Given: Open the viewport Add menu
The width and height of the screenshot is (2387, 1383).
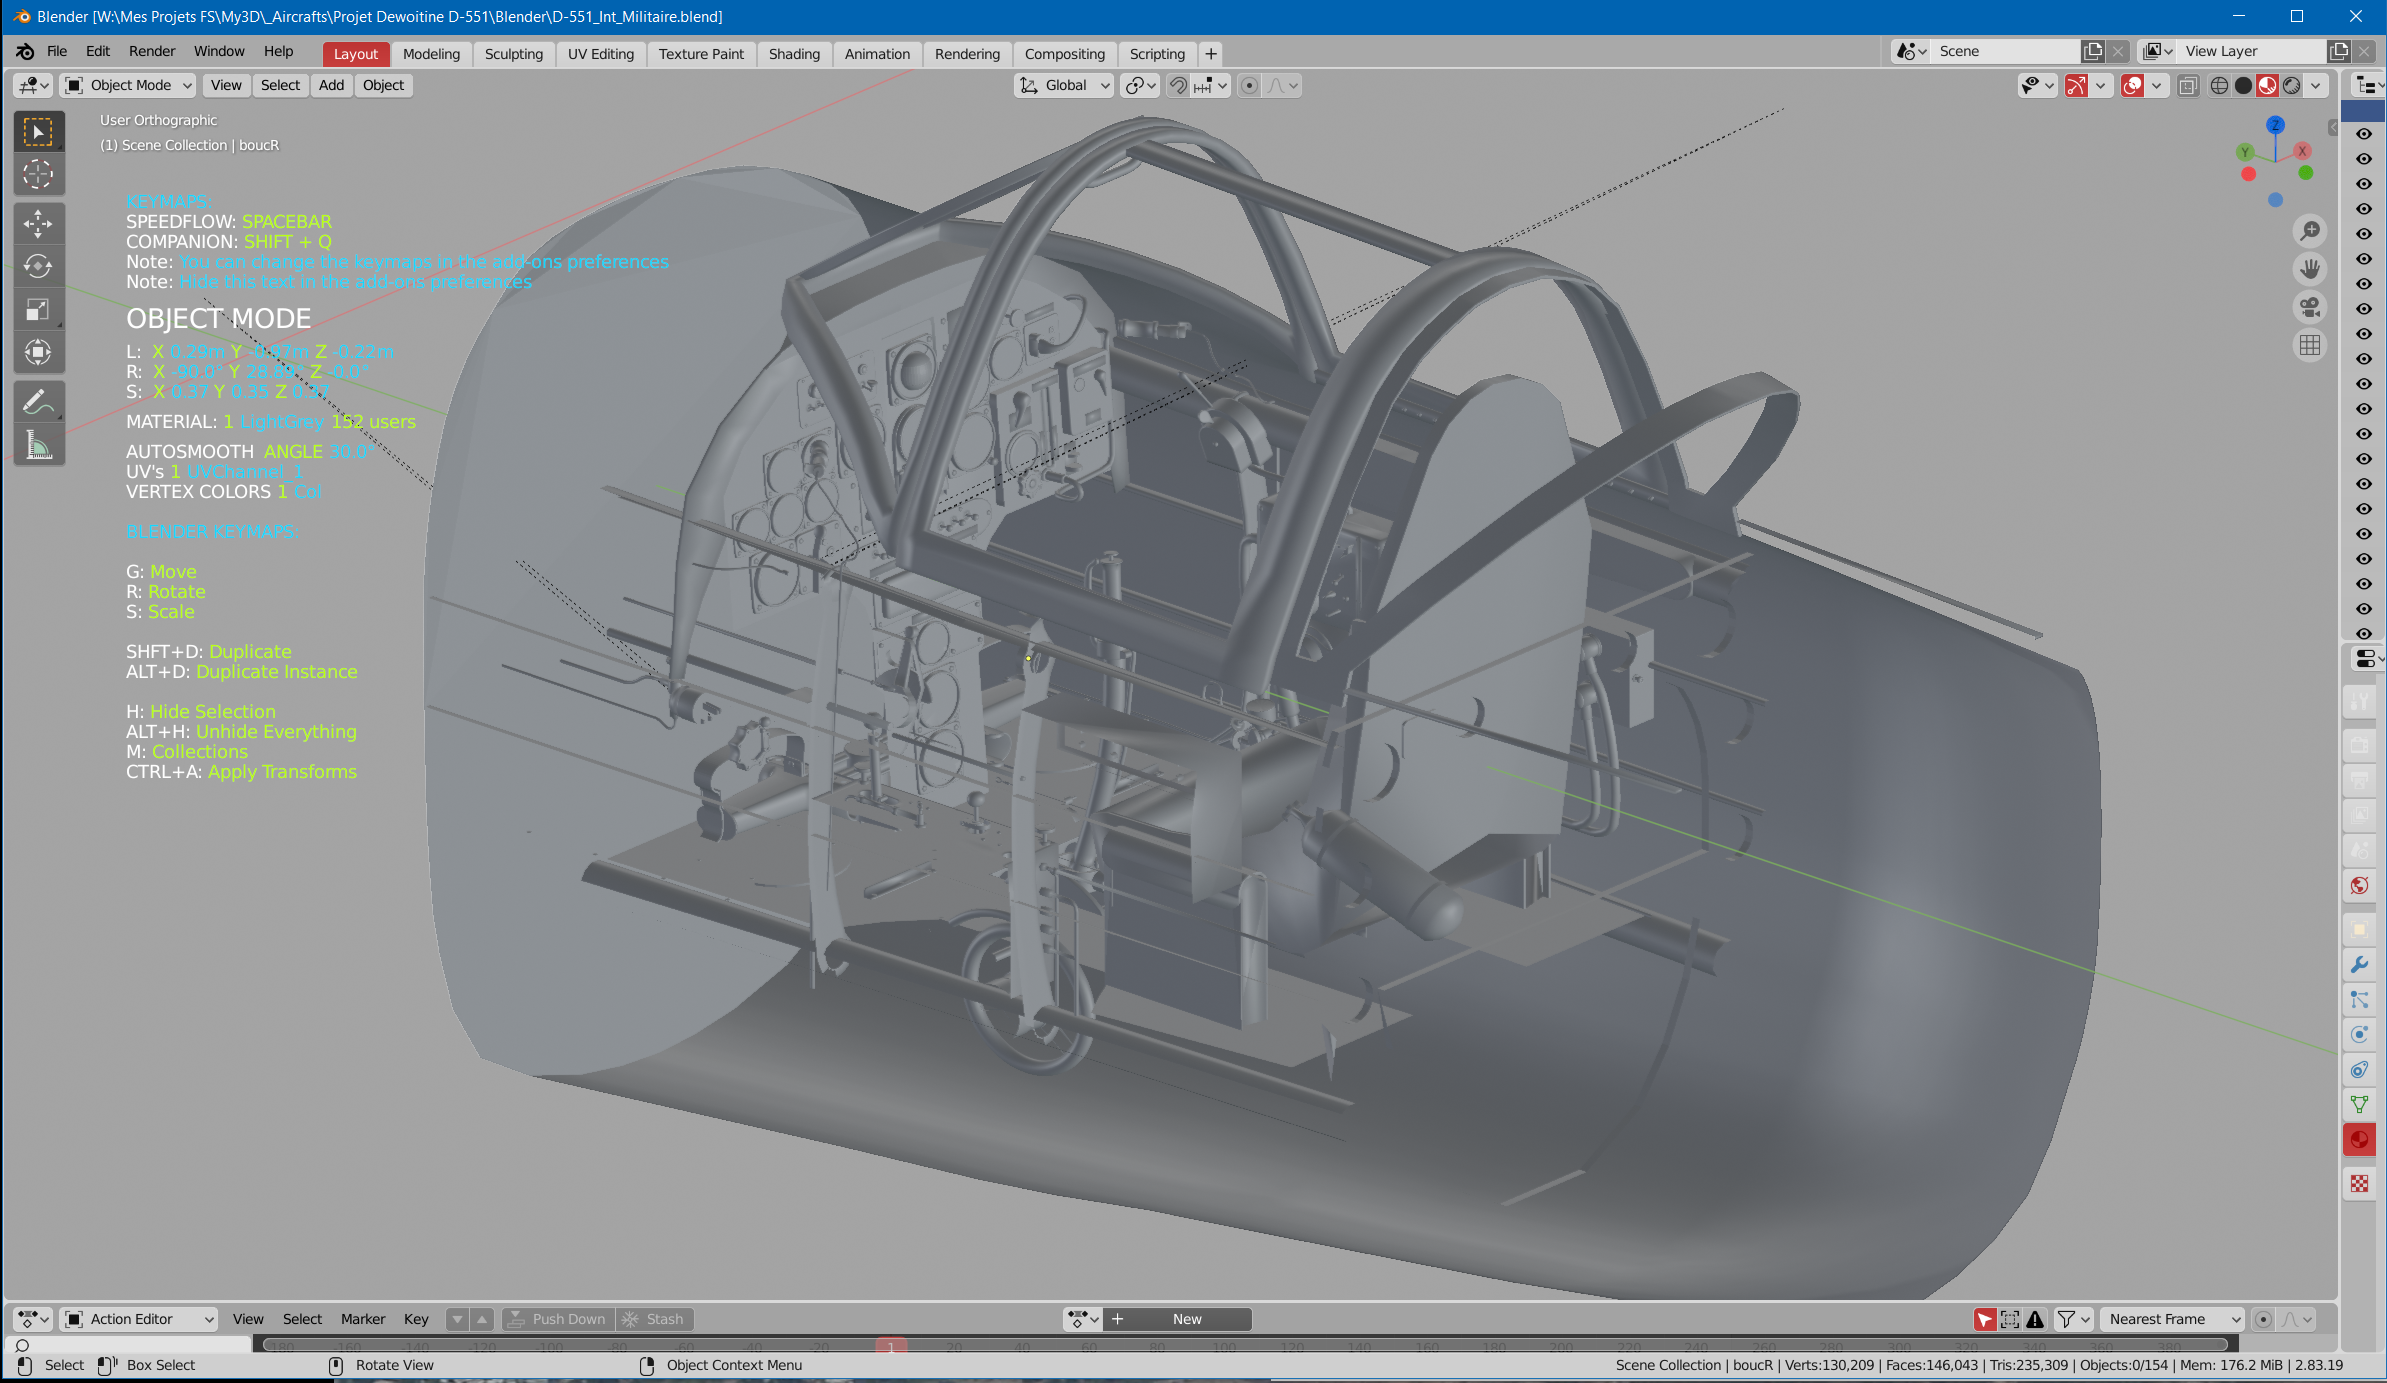Looking at the screenshot, I should (331, 86).
